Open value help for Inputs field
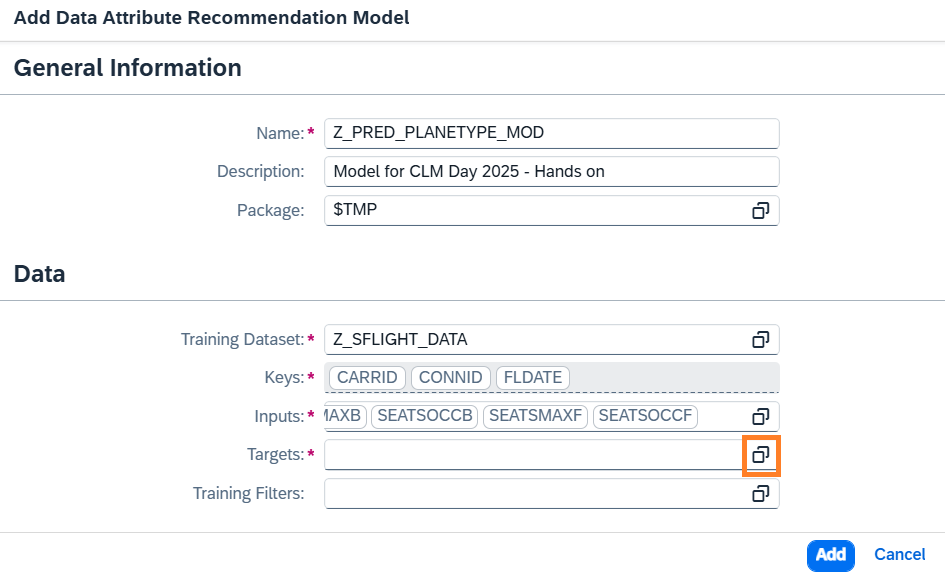Viewport: 945px width, 574px height. 760,416
